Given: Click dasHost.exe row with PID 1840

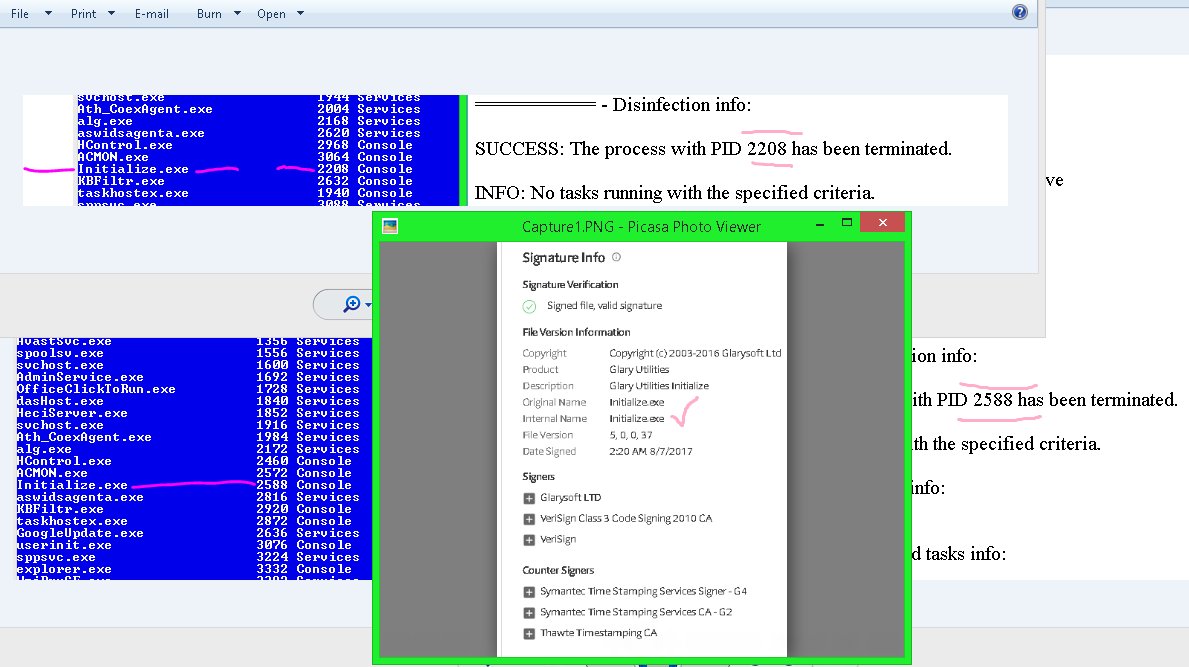Looking at the screenshot, I should [188, 402].
